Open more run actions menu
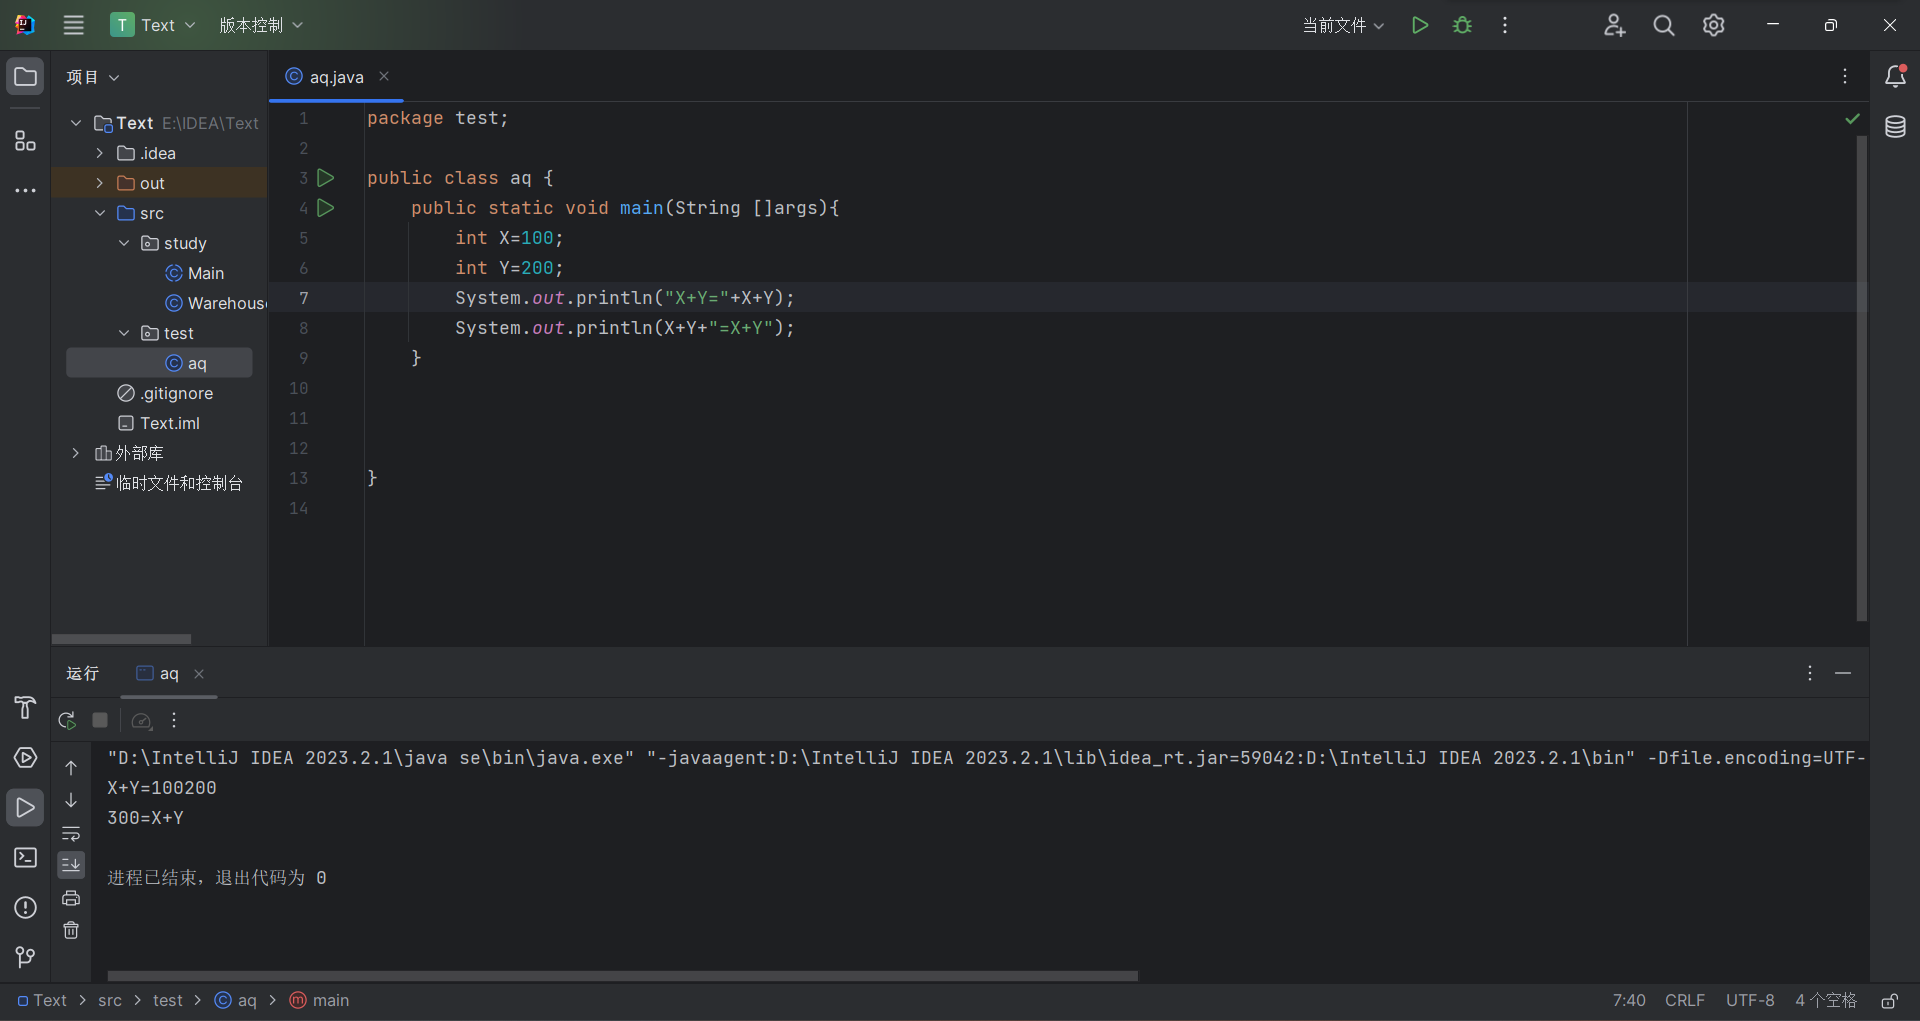Screen dimensions: 1920x1021 click(1505, 25)
